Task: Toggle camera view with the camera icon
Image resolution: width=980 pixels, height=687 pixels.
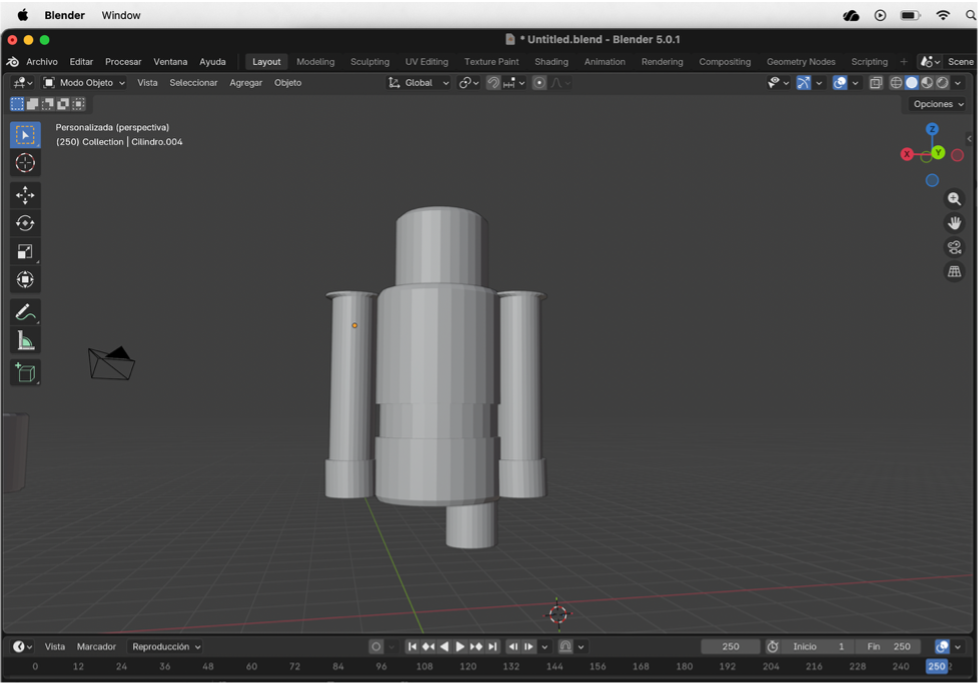Action: [x=954, y=247]
